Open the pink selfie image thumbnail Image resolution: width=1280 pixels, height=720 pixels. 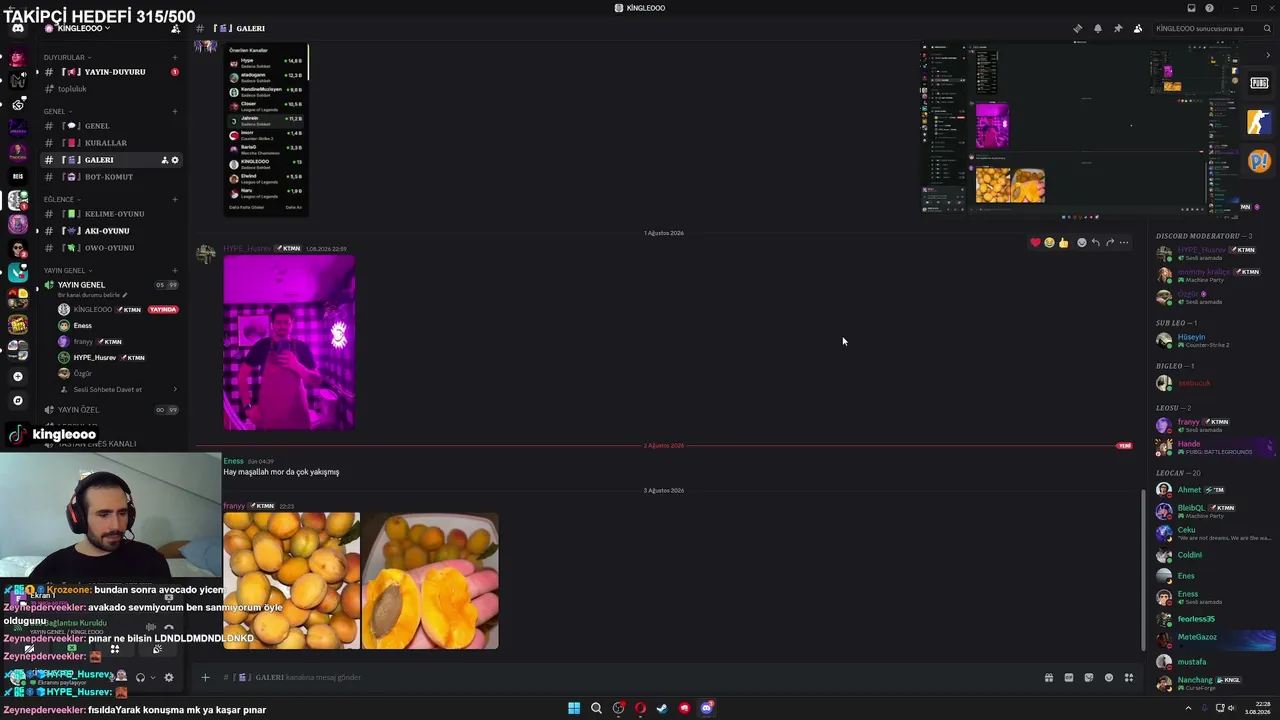point(289,343)
